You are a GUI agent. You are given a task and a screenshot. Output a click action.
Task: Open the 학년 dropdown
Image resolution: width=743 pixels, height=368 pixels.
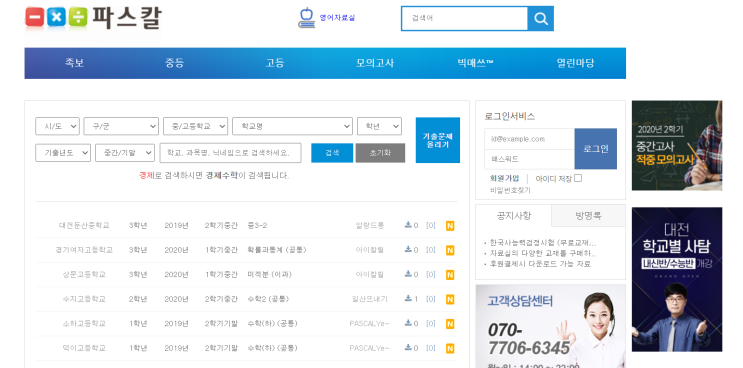379,126
